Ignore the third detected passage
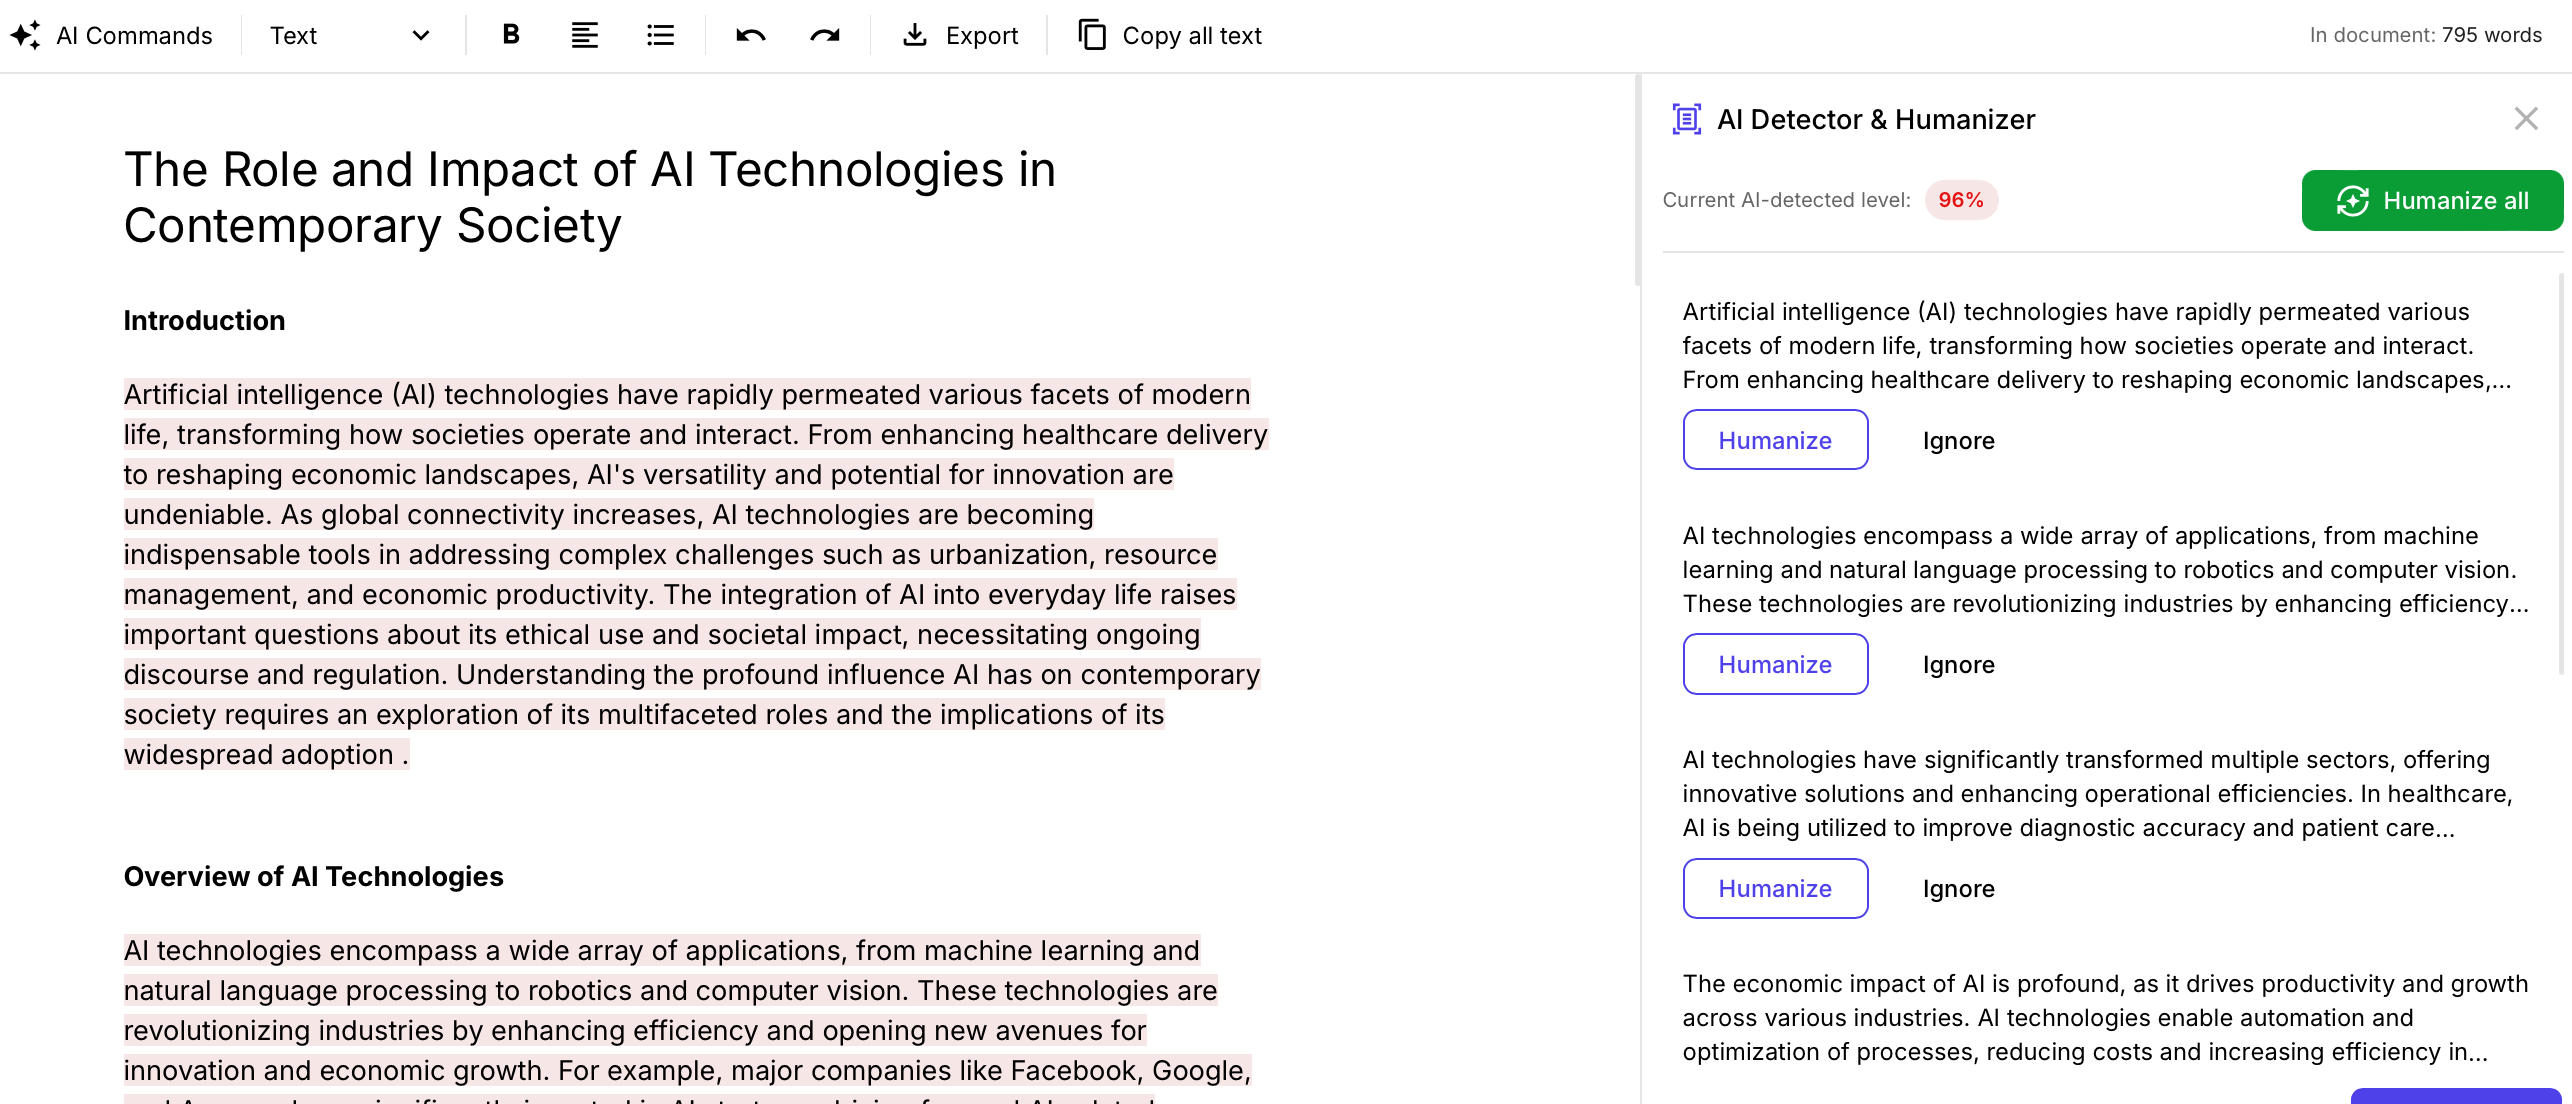 [1958, 889]
